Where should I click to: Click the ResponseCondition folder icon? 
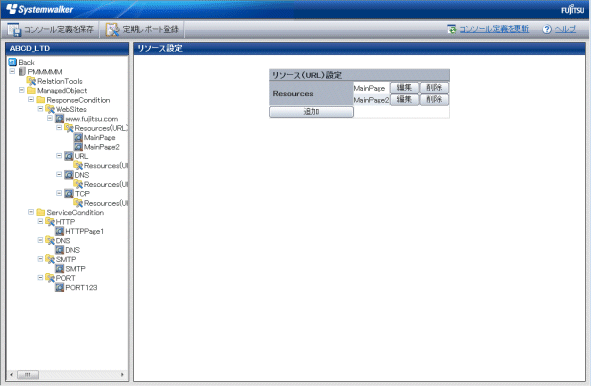coord(41,100)
